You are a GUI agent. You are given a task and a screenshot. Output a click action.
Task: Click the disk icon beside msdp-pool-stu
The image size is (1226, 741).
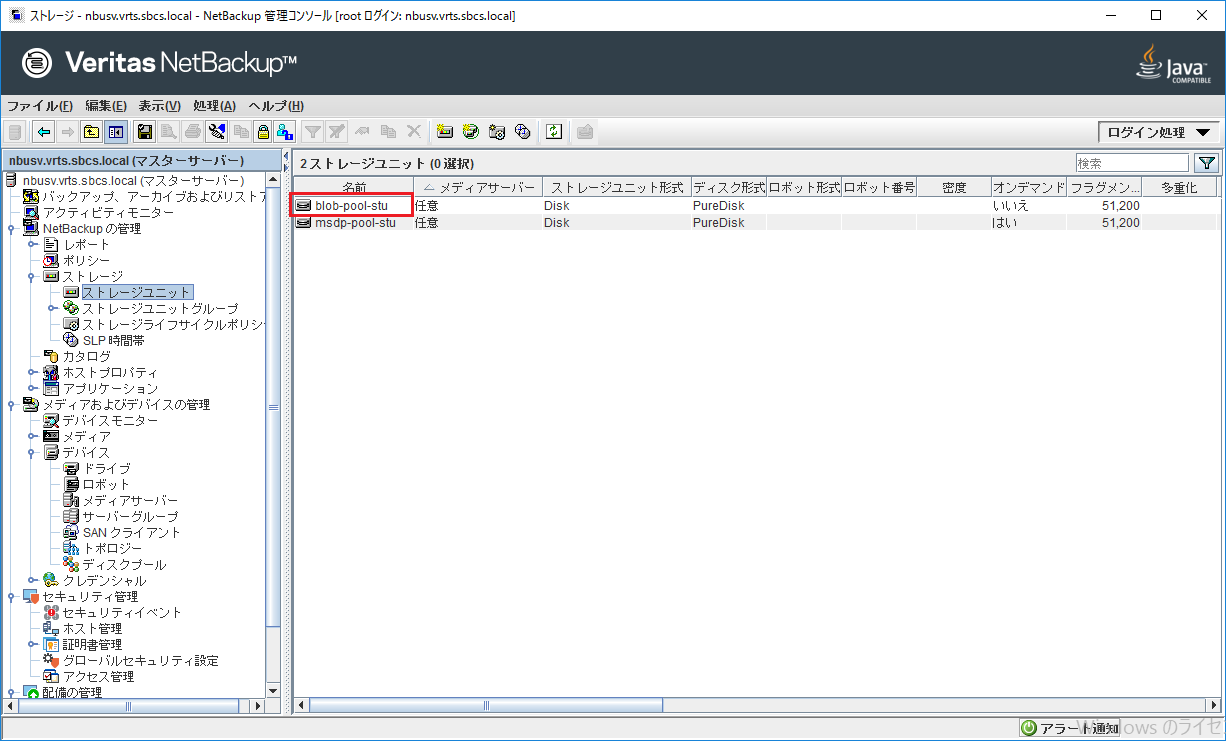[x=303, y=223]
